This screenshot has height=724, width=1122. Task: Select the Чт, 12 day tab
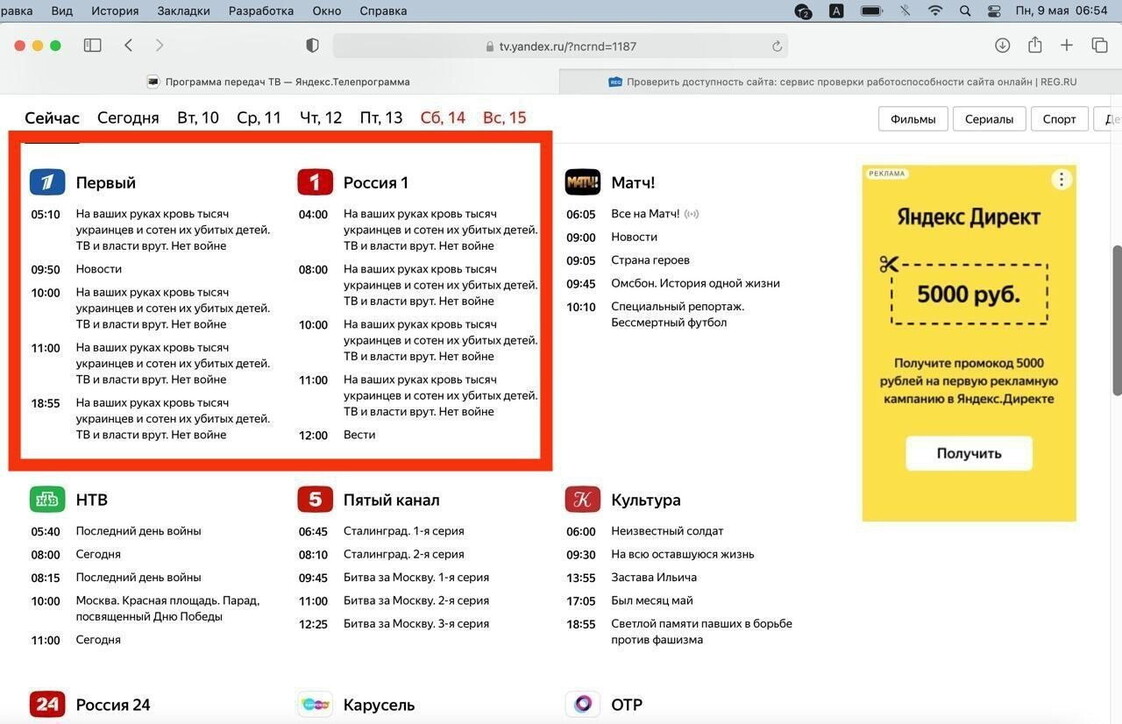321,117
